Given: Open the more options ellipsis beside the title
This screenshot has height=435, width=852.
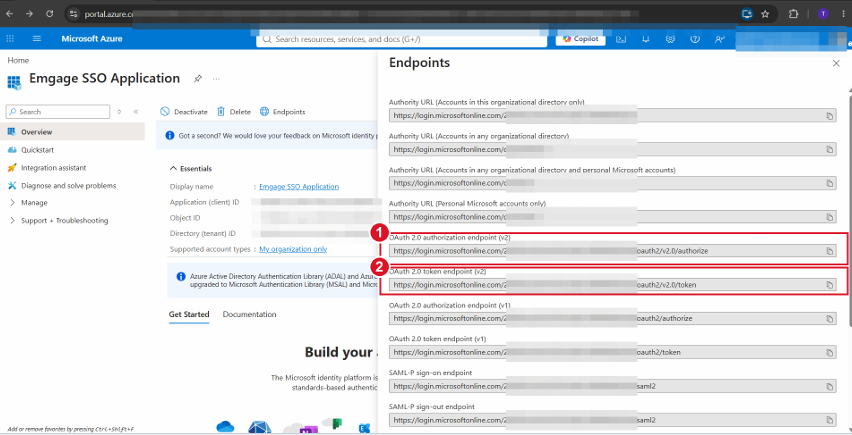Looking at the screenshot, I should click(216, 79).
